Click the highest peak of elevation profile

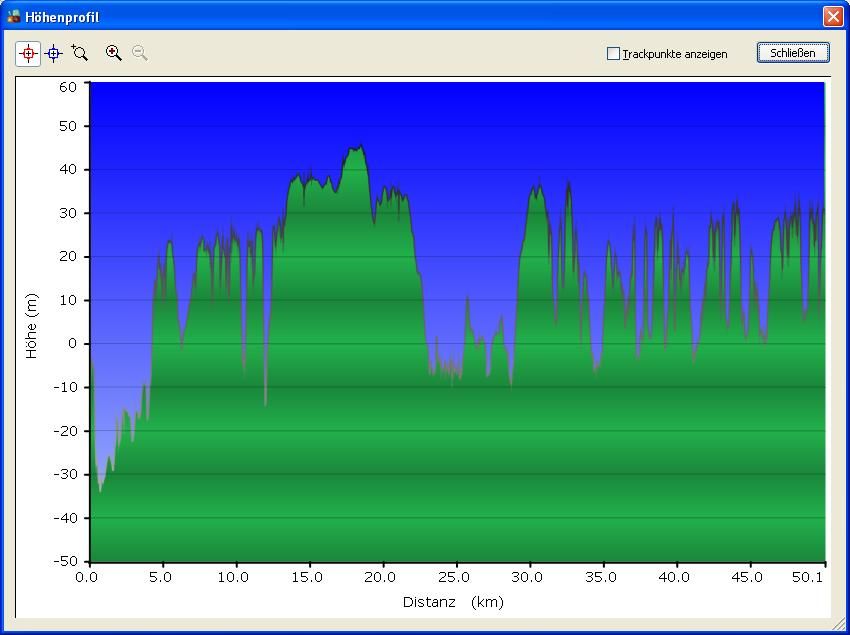[357, 147]
